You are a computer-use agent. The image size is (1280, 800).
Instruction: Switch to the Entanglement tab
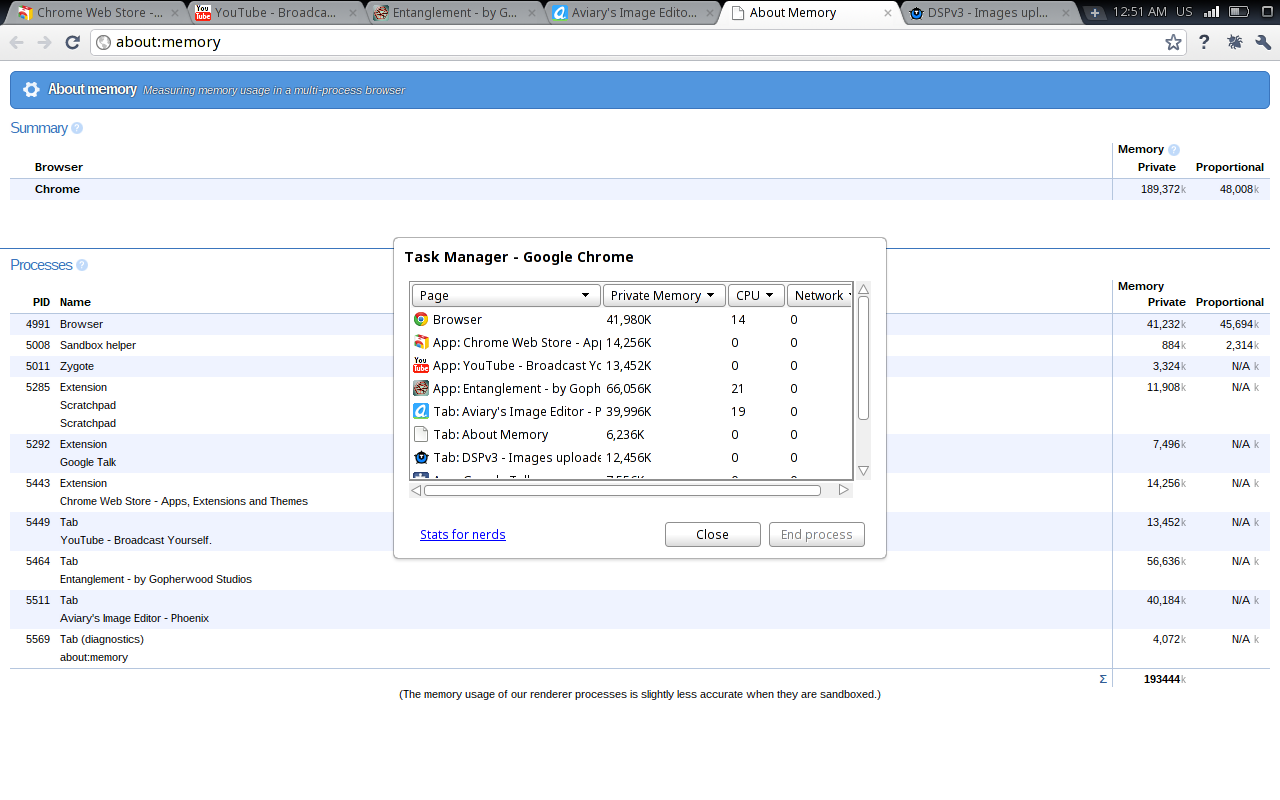pos(454,13)
